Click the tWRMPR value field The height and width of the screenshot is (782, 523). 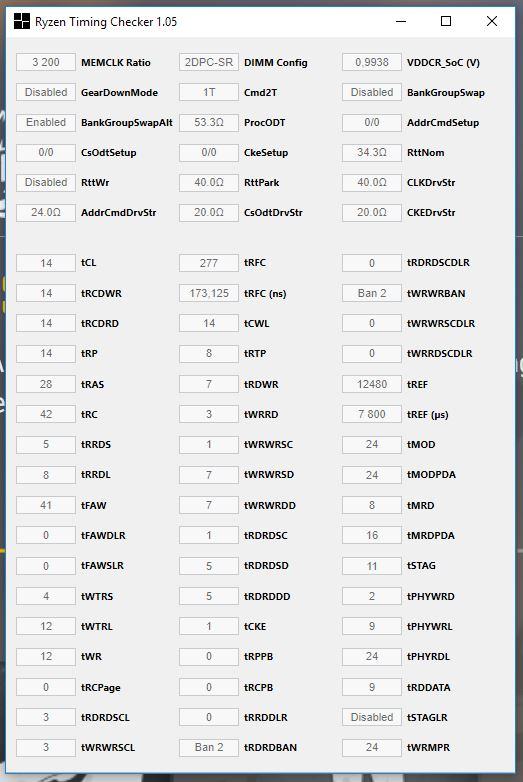coord(372,747)
